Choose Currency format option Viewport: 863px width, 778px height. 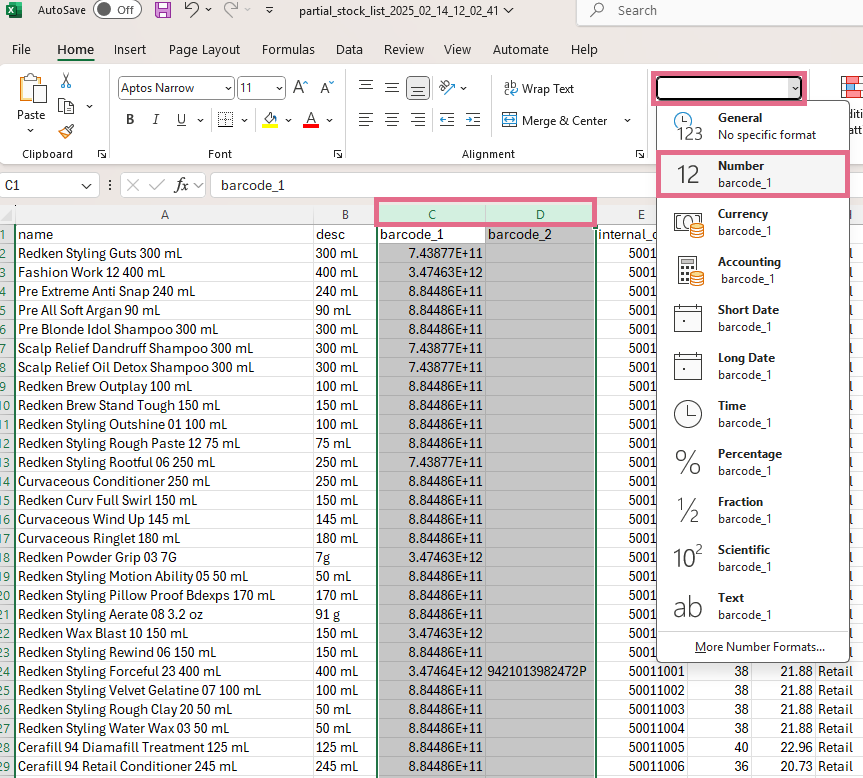pyautogui.click(x=752, y=222)
